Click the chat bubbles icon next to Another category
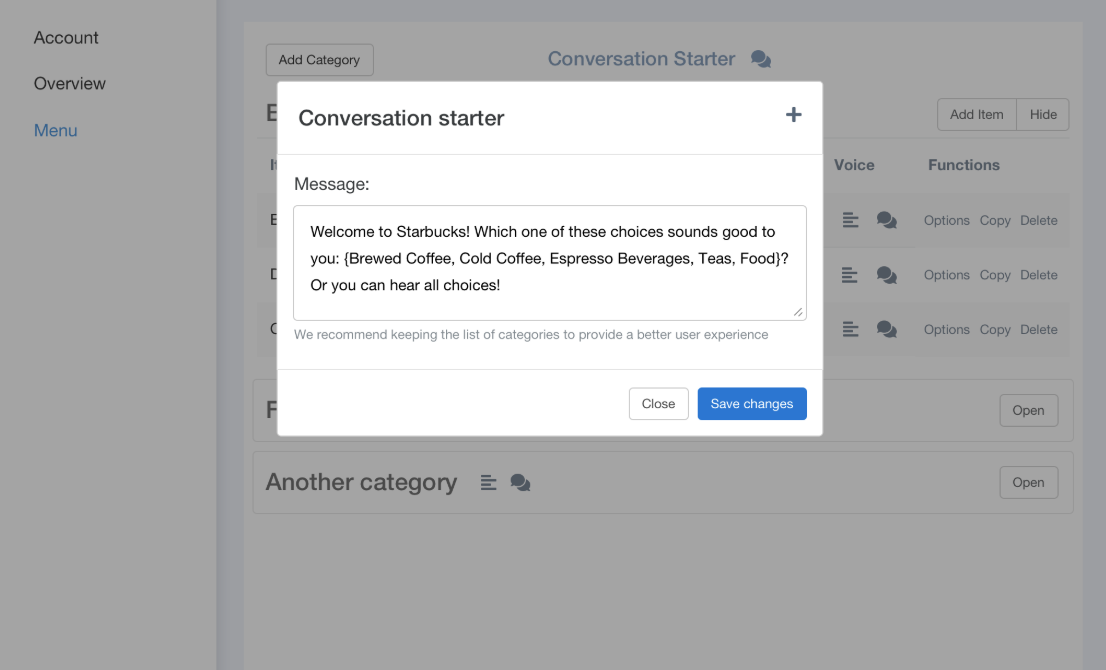This screenshot has height=670, width=1106. [x=521, y=482]
